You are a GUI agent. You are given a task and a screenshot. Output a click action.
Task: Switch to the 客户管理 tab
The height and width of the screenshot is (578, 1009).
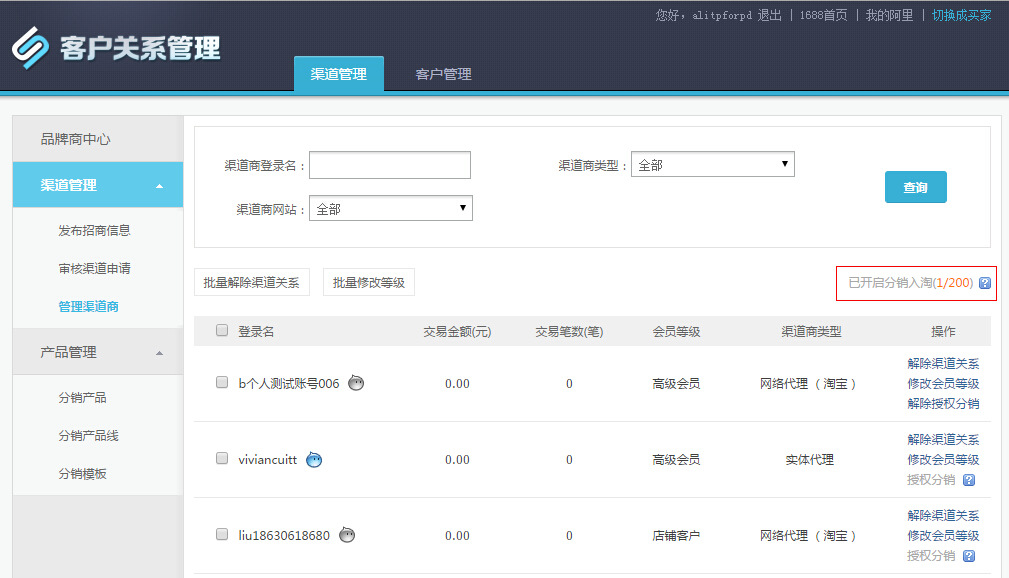(x=443, y=73)
